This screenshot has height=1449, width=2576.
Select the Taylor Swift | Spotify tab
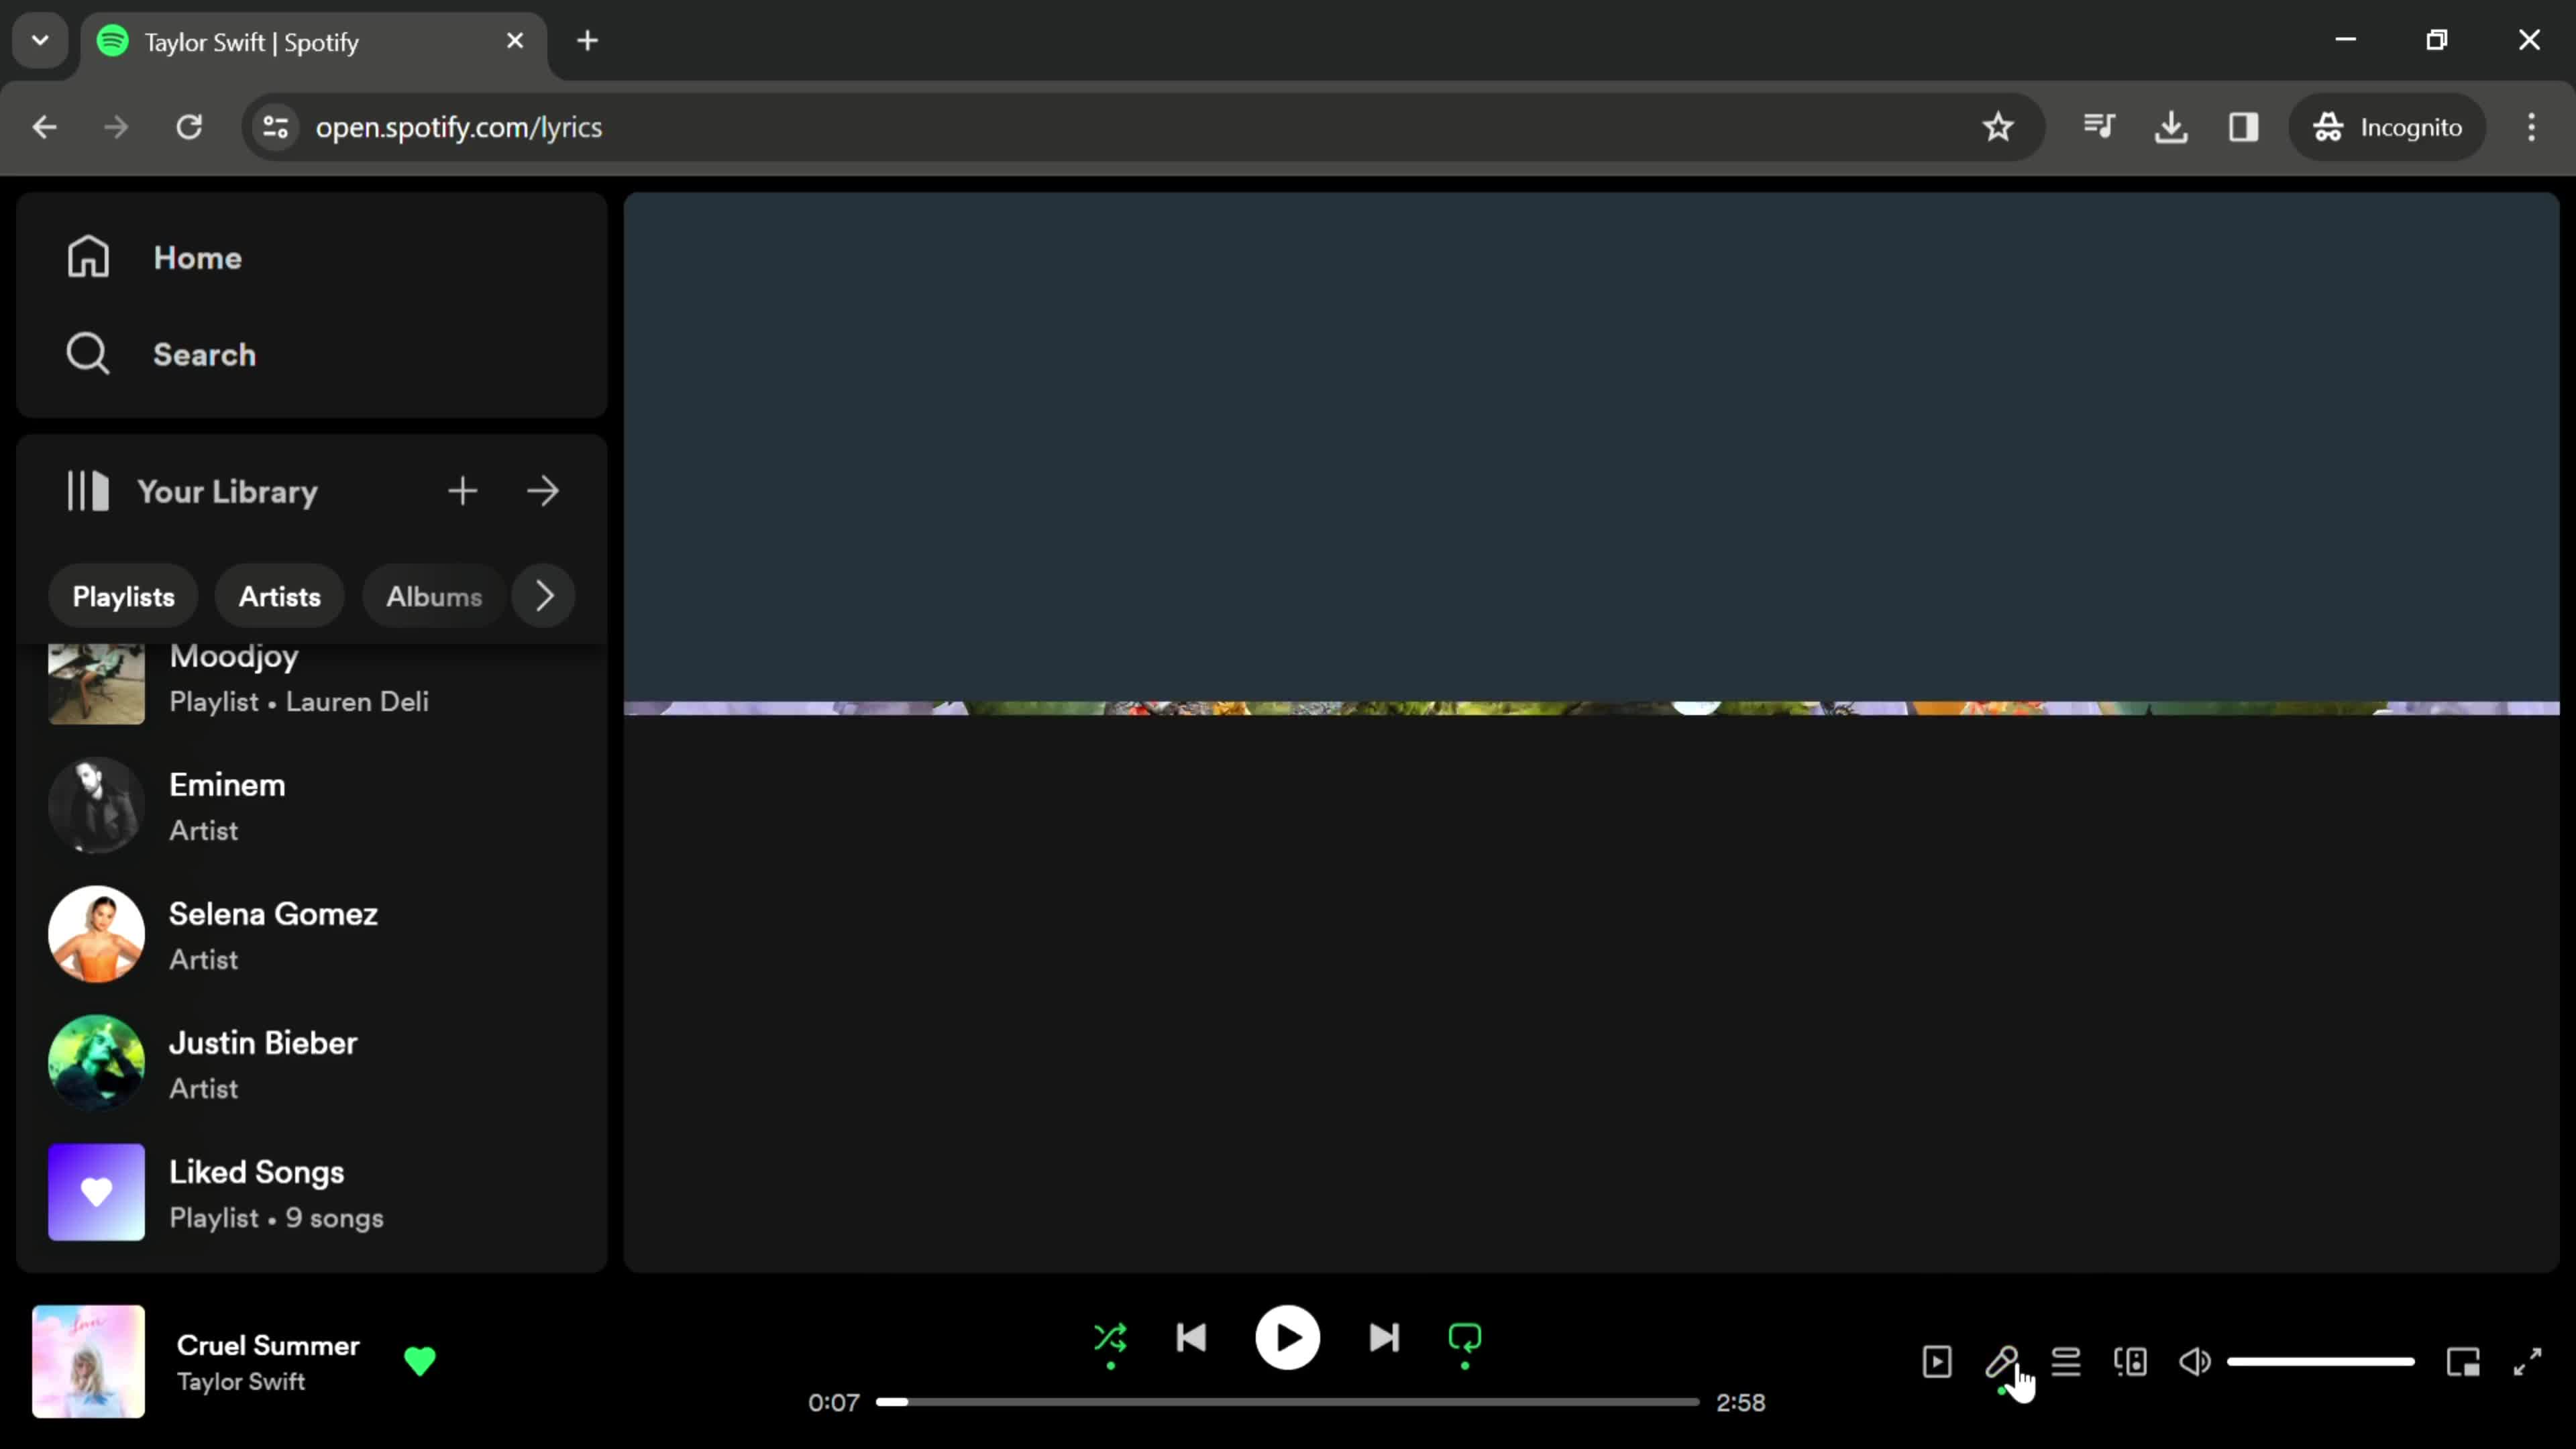(313, 42)
